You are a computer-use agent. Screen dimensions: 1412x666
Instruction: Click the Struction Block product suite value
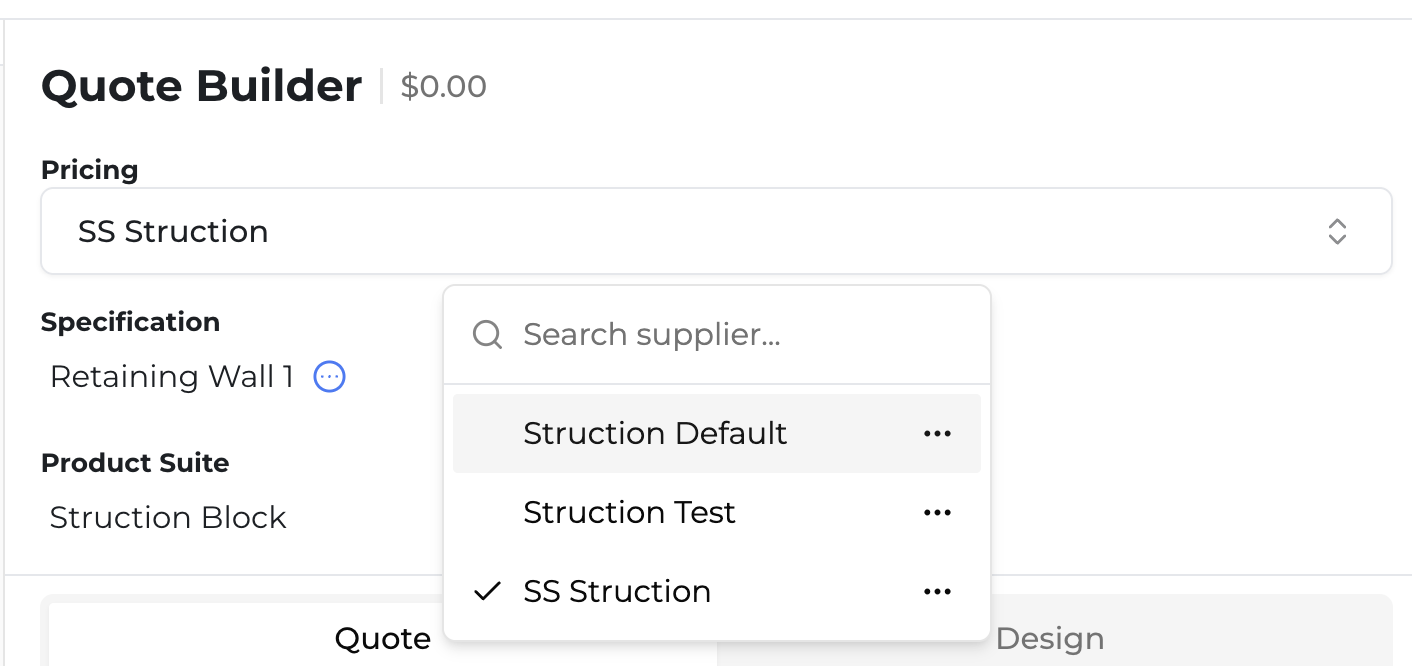[x=168, y=517]
